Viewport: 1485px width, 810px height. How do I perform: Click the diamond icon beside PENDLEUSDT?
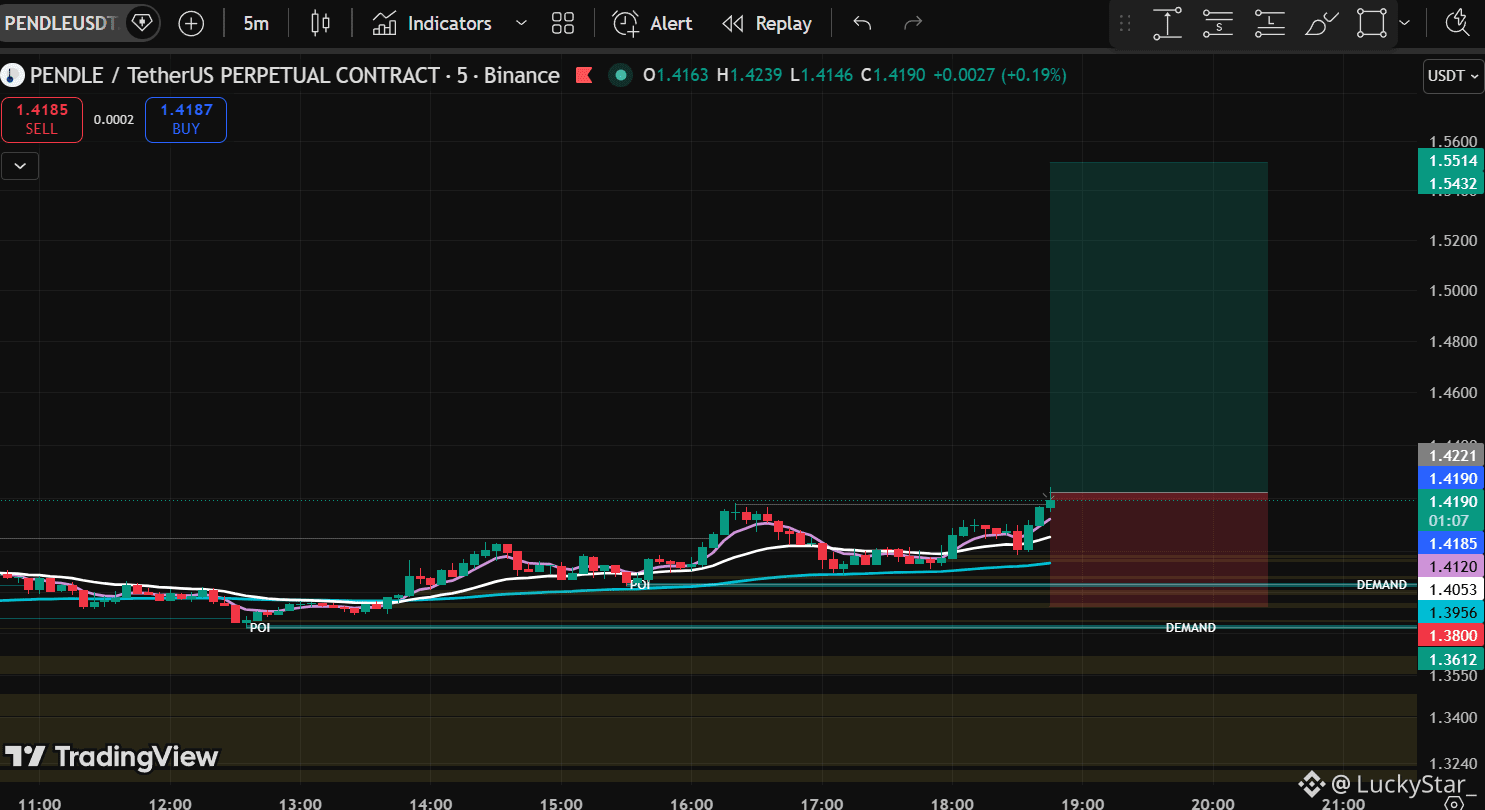(x=142, y=22)
